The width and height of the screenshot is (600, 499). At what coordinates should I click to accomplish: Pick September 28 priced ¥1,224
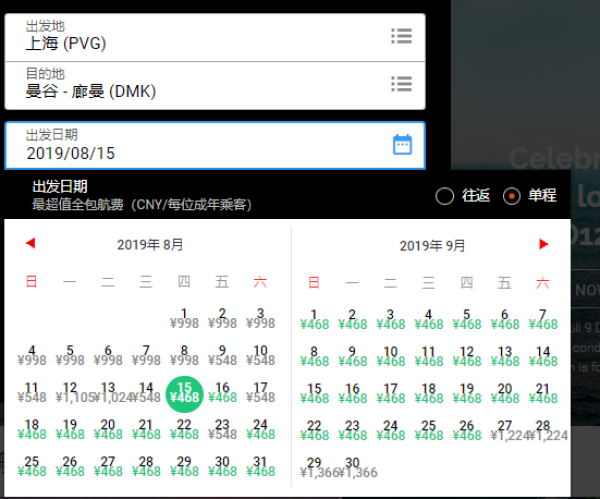point(547,431)
